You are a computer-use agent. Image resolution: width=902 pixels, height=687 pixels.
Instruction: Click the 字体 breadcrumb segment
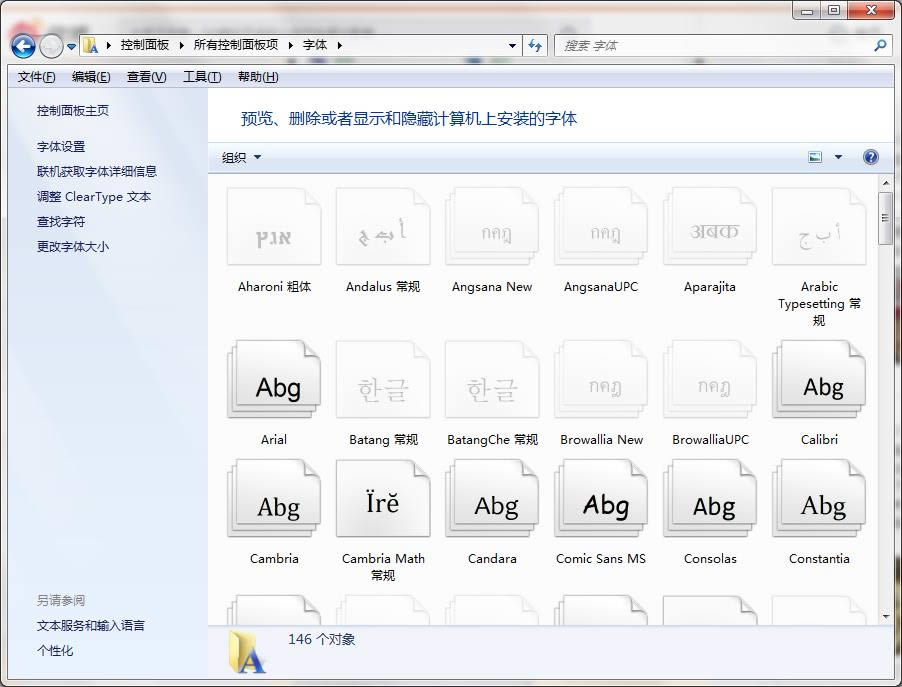[315, 45]
